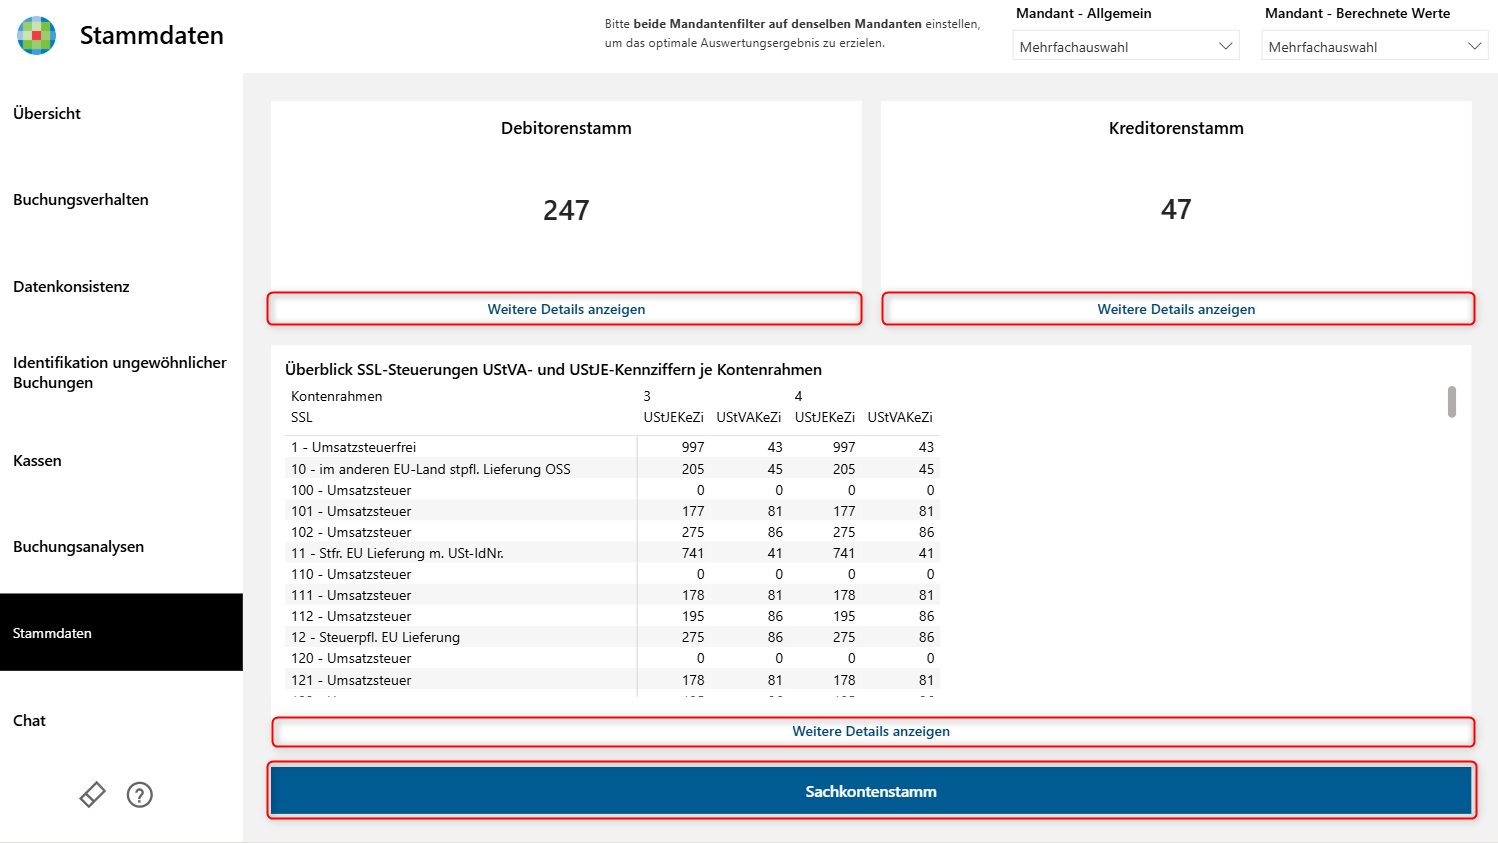This screenshot has width=1498, height=843.
Task: Click the '112 - Umsatzsteuer' row label
Action: 351,616
